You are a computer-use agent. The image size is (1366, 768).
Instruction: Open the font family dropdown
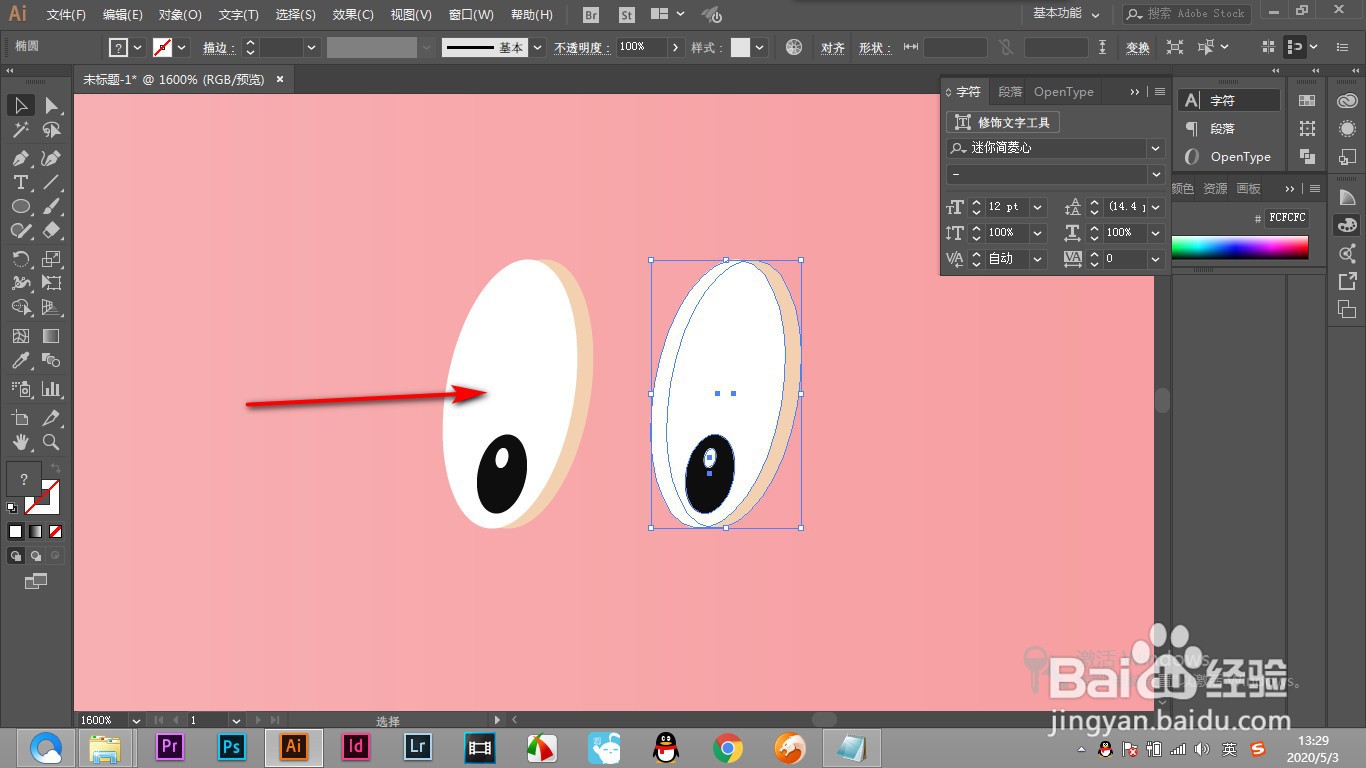[x=1156, y=148]
